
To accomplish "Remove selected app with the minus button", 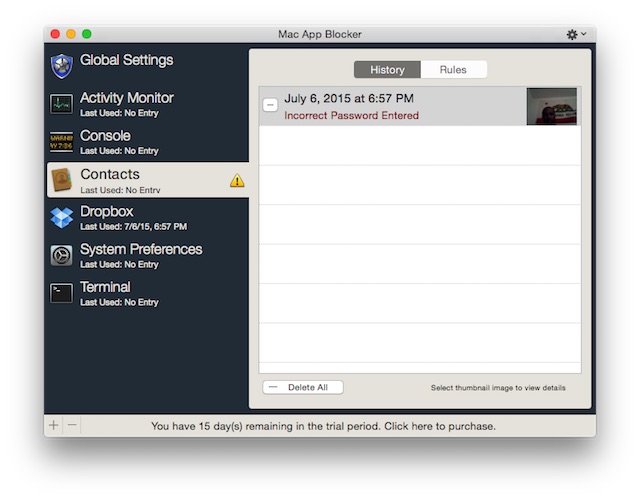I will point(71,426).
